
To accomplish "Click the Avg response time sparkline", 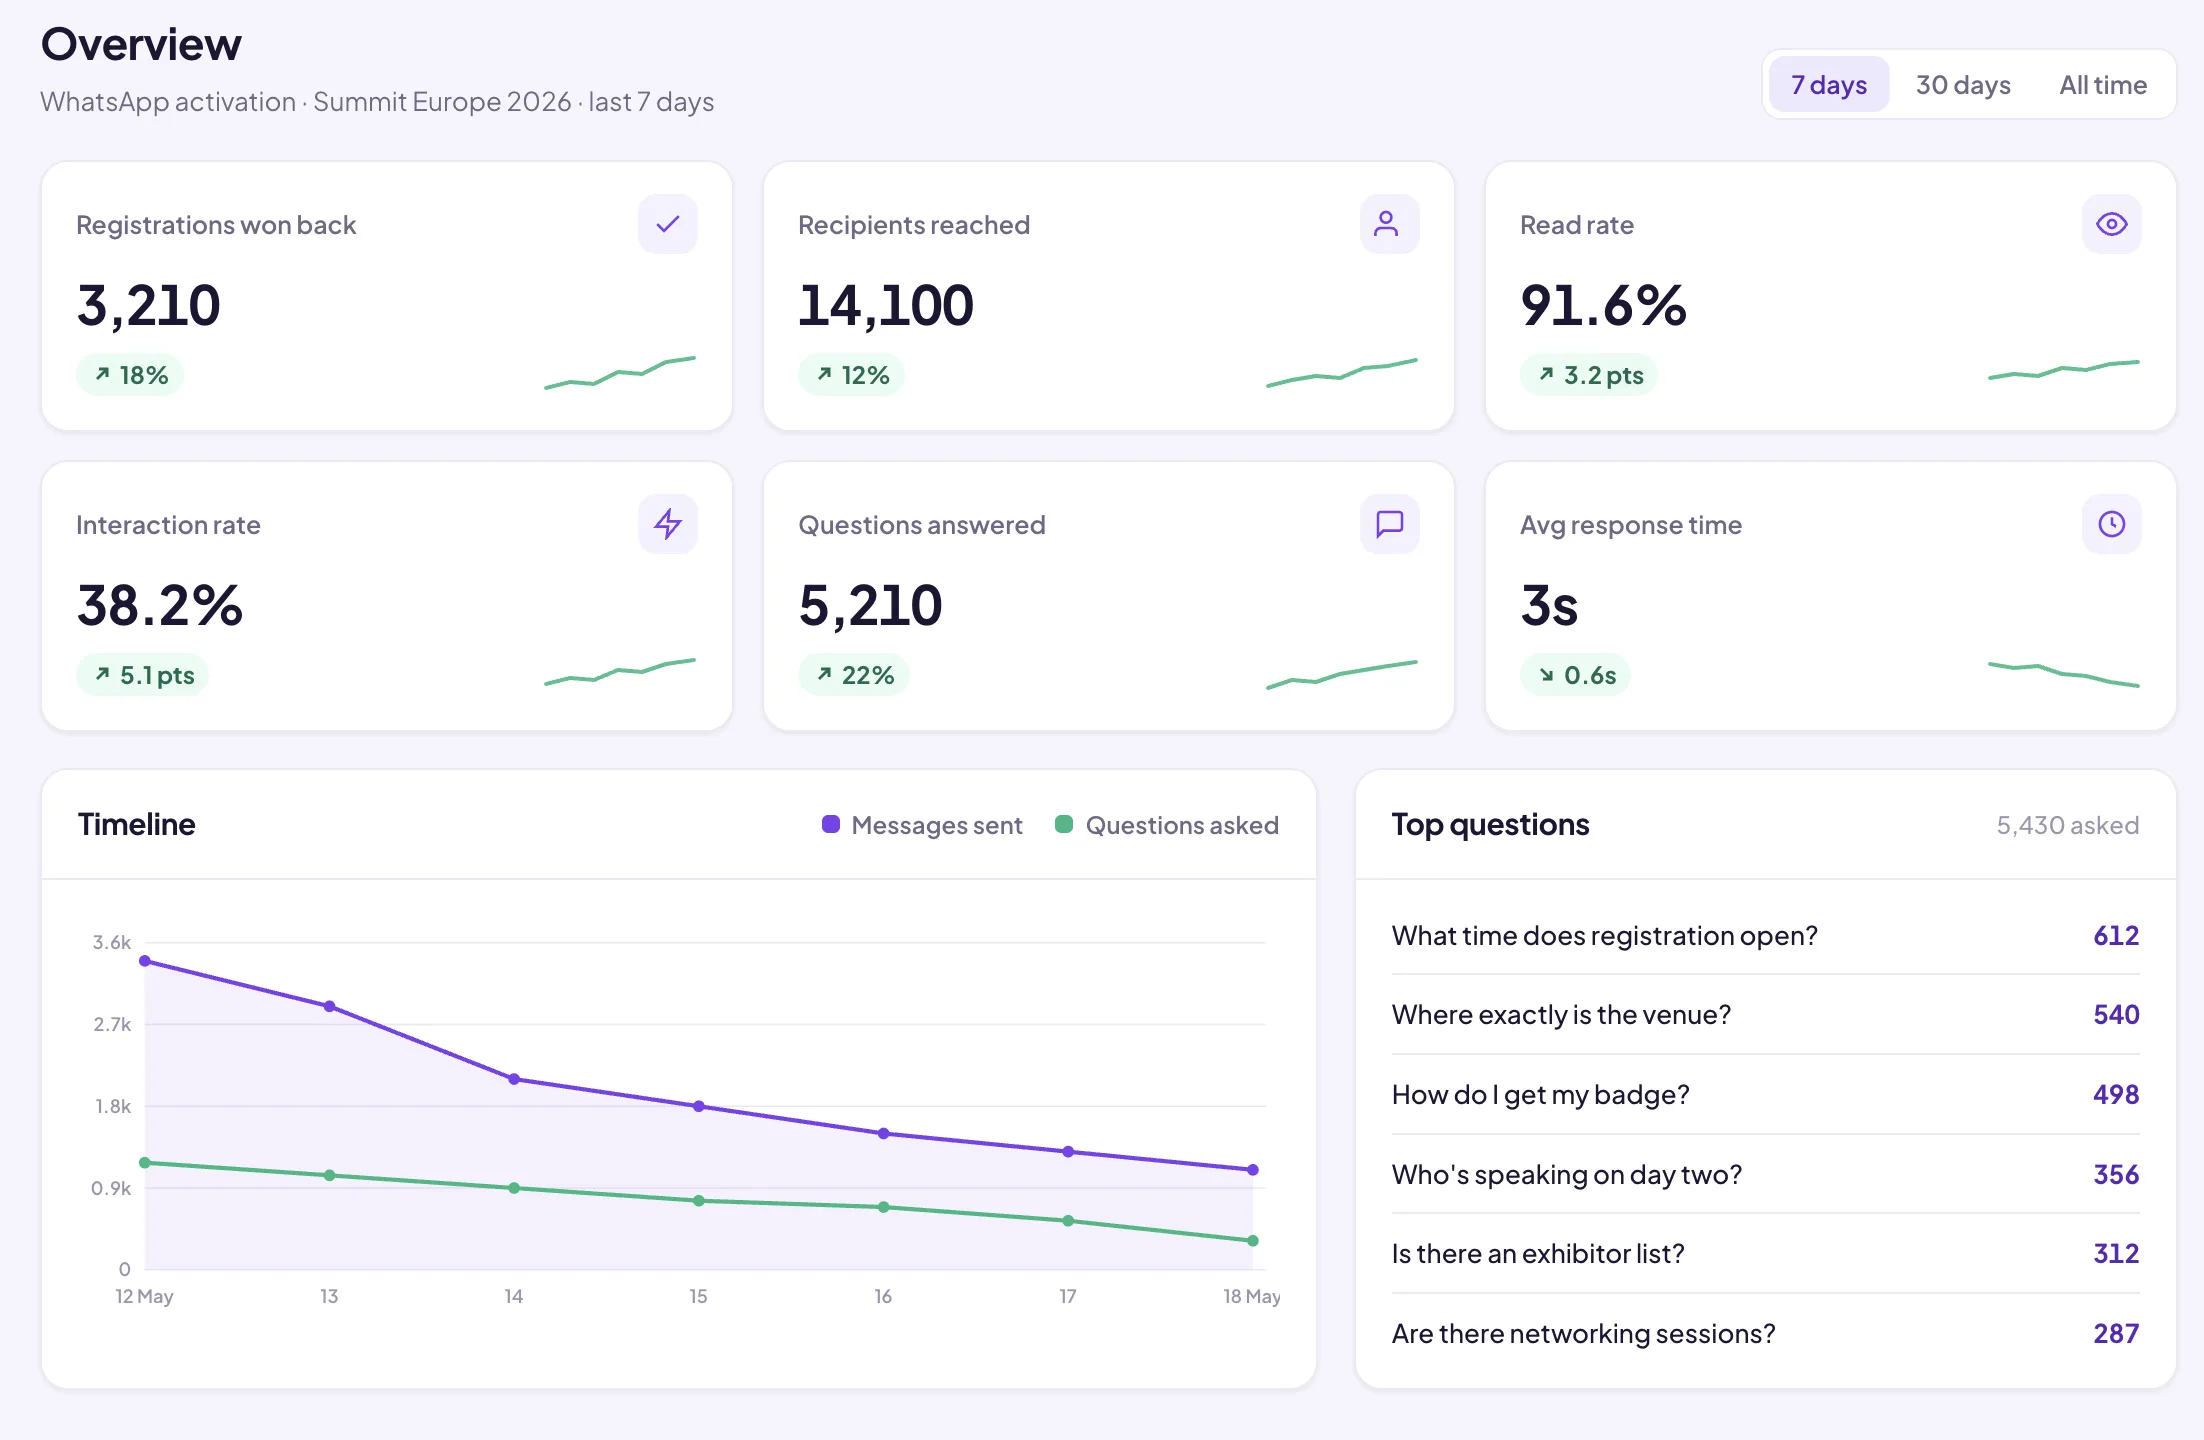I will pos(2064,673).
